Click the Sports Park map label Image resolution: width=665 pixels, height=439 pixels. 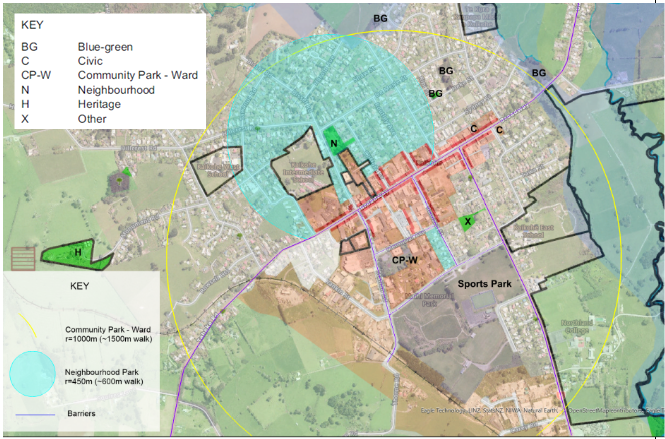[485, 284]
